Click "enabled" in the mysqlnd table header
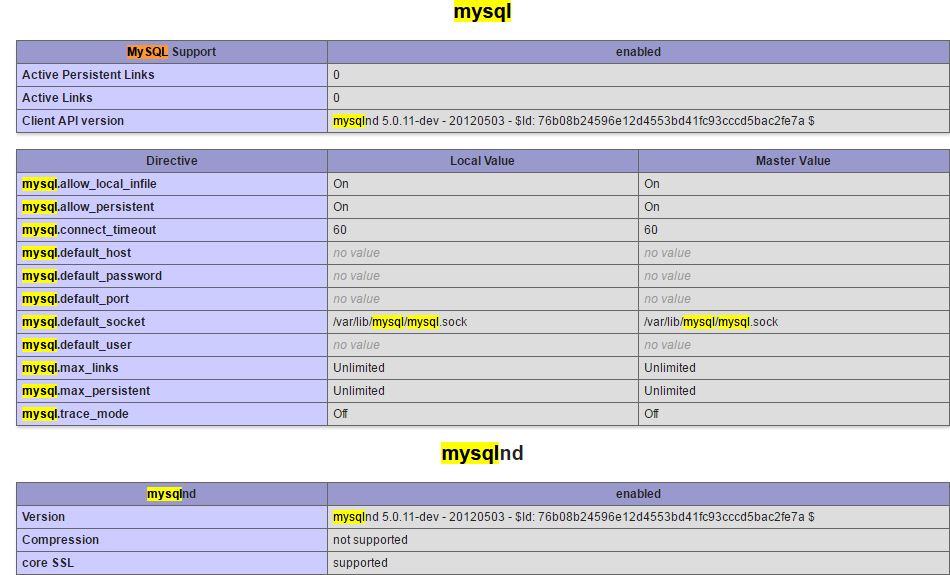950x575 pixels. click(x=638, y=494)
